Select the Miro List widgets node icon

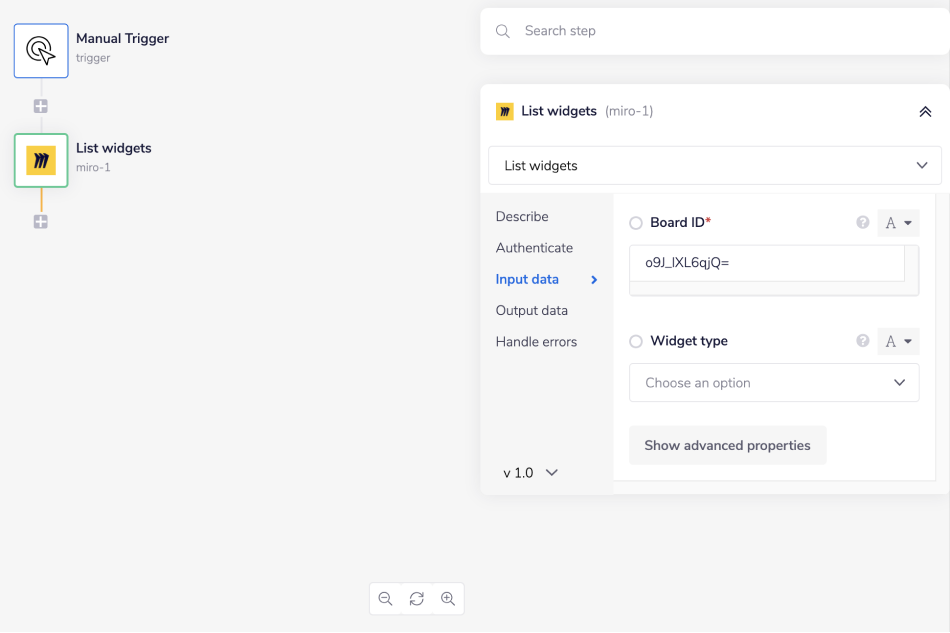[41, 161]
